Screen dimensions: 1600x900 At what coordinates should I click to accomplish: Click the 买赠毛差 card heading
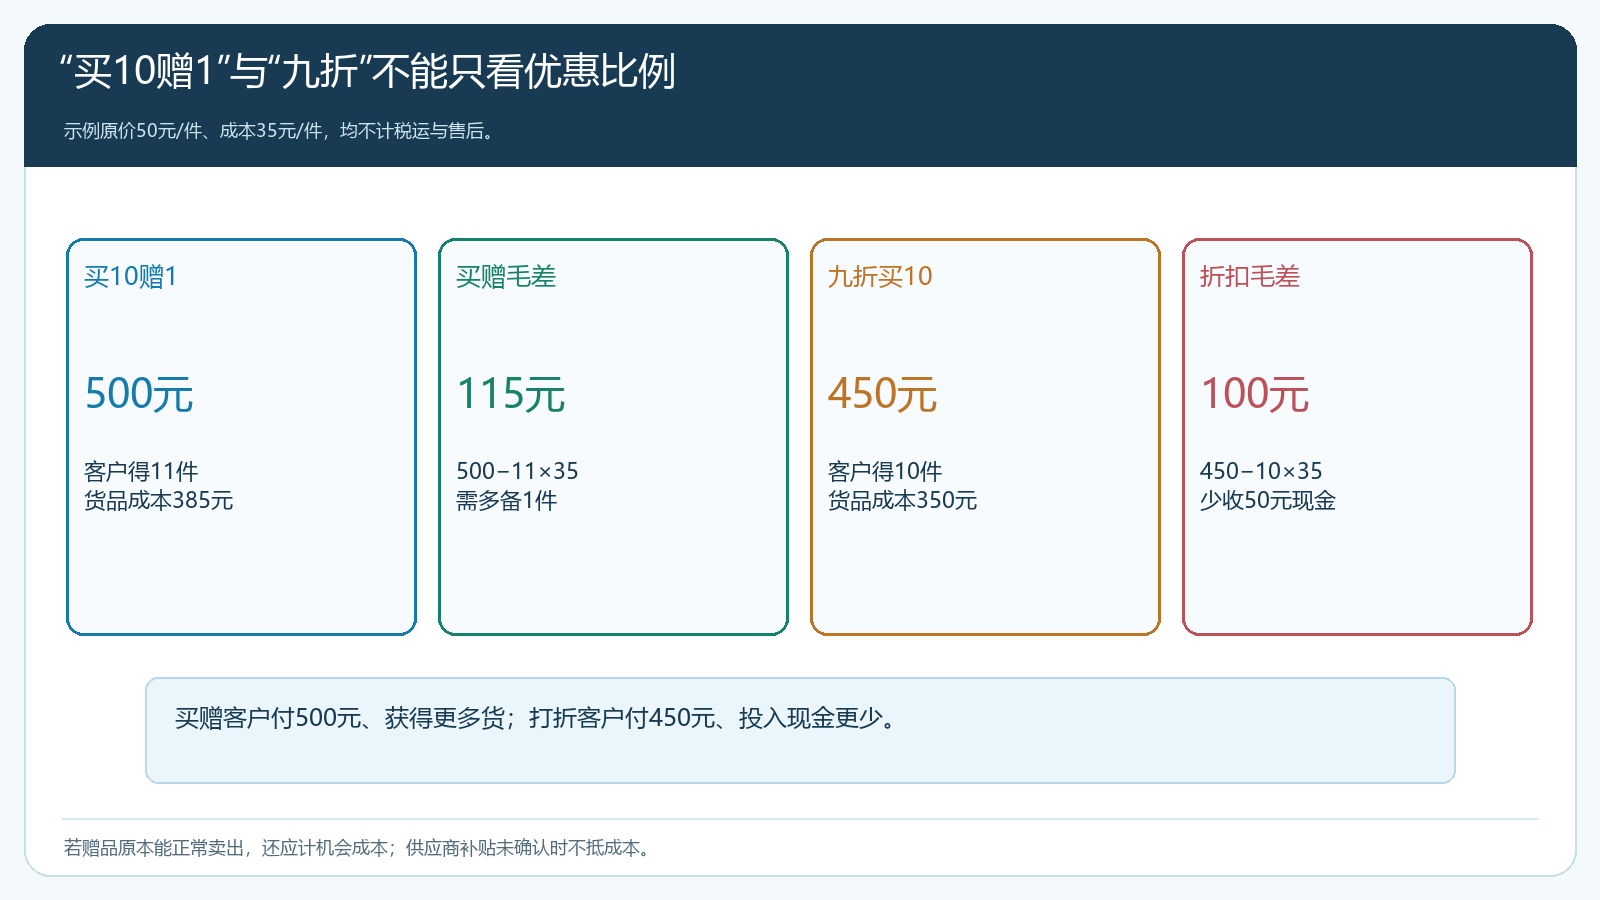[506, 276]
